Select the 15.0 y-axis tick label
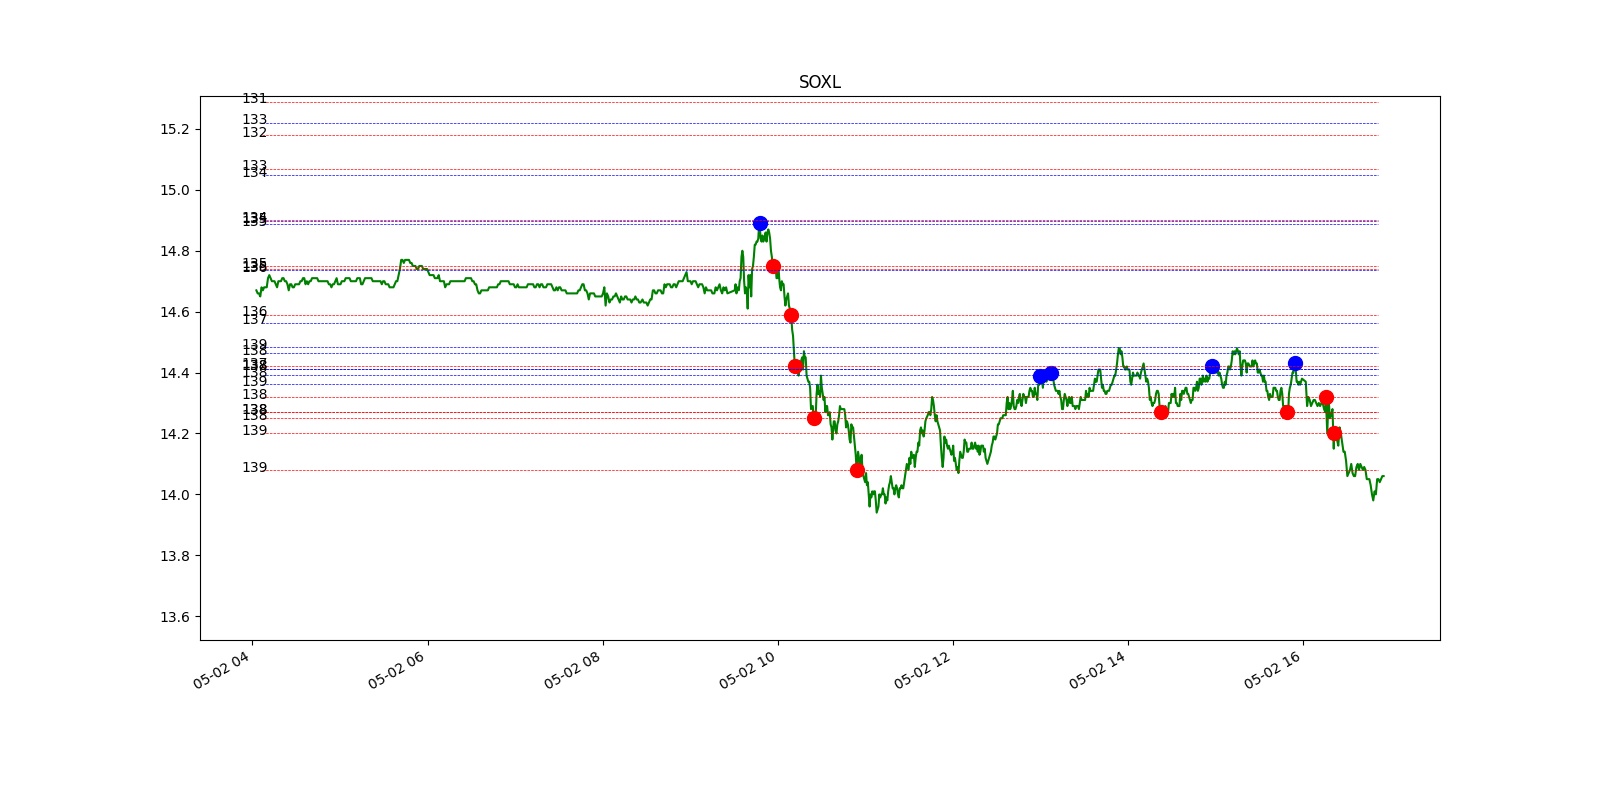1600x800 pixels. point(174,191)
